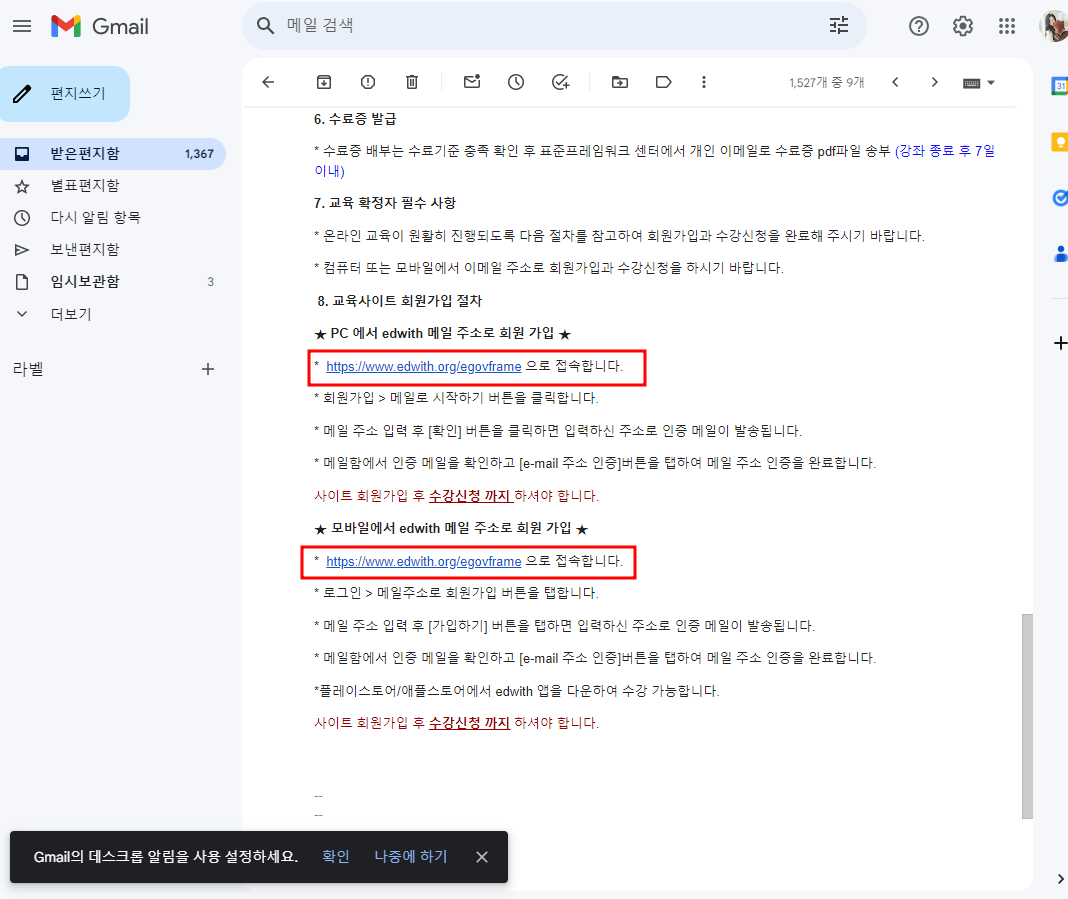Open Google apps grid icon
This screenshot has width=1068, height=899.
(x=1007, y=26)
